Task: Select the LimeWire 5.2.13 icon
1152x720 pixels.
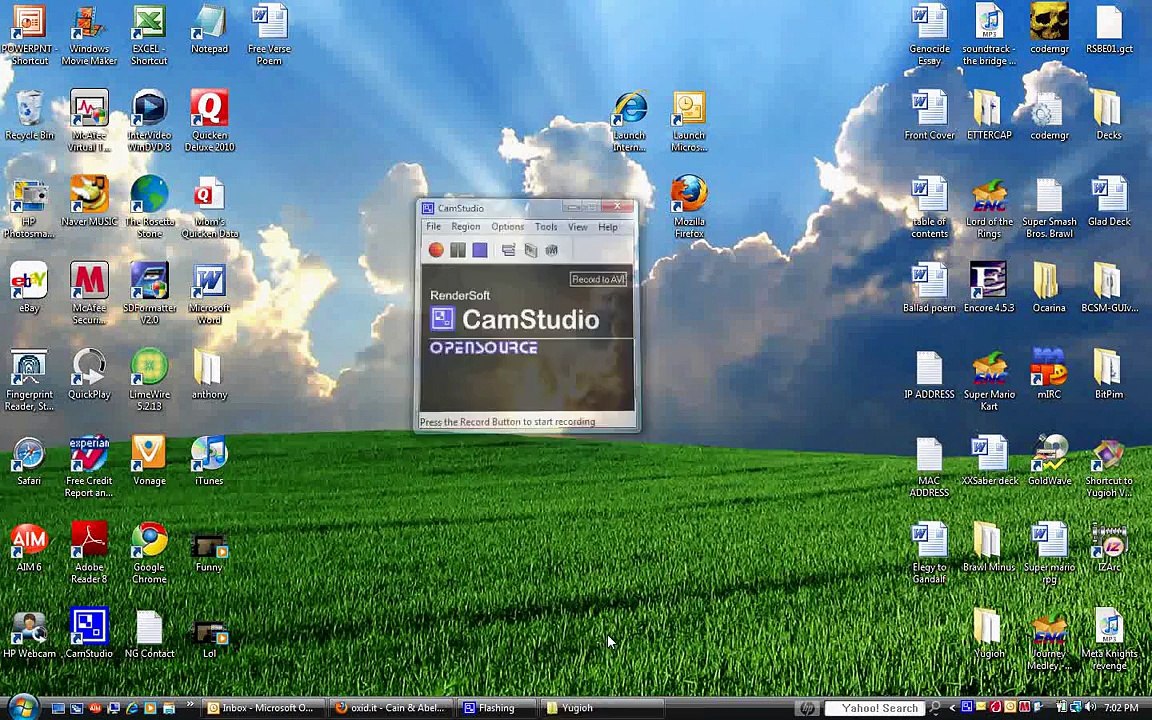Action: pyautogui.click(x=149, y=381)
